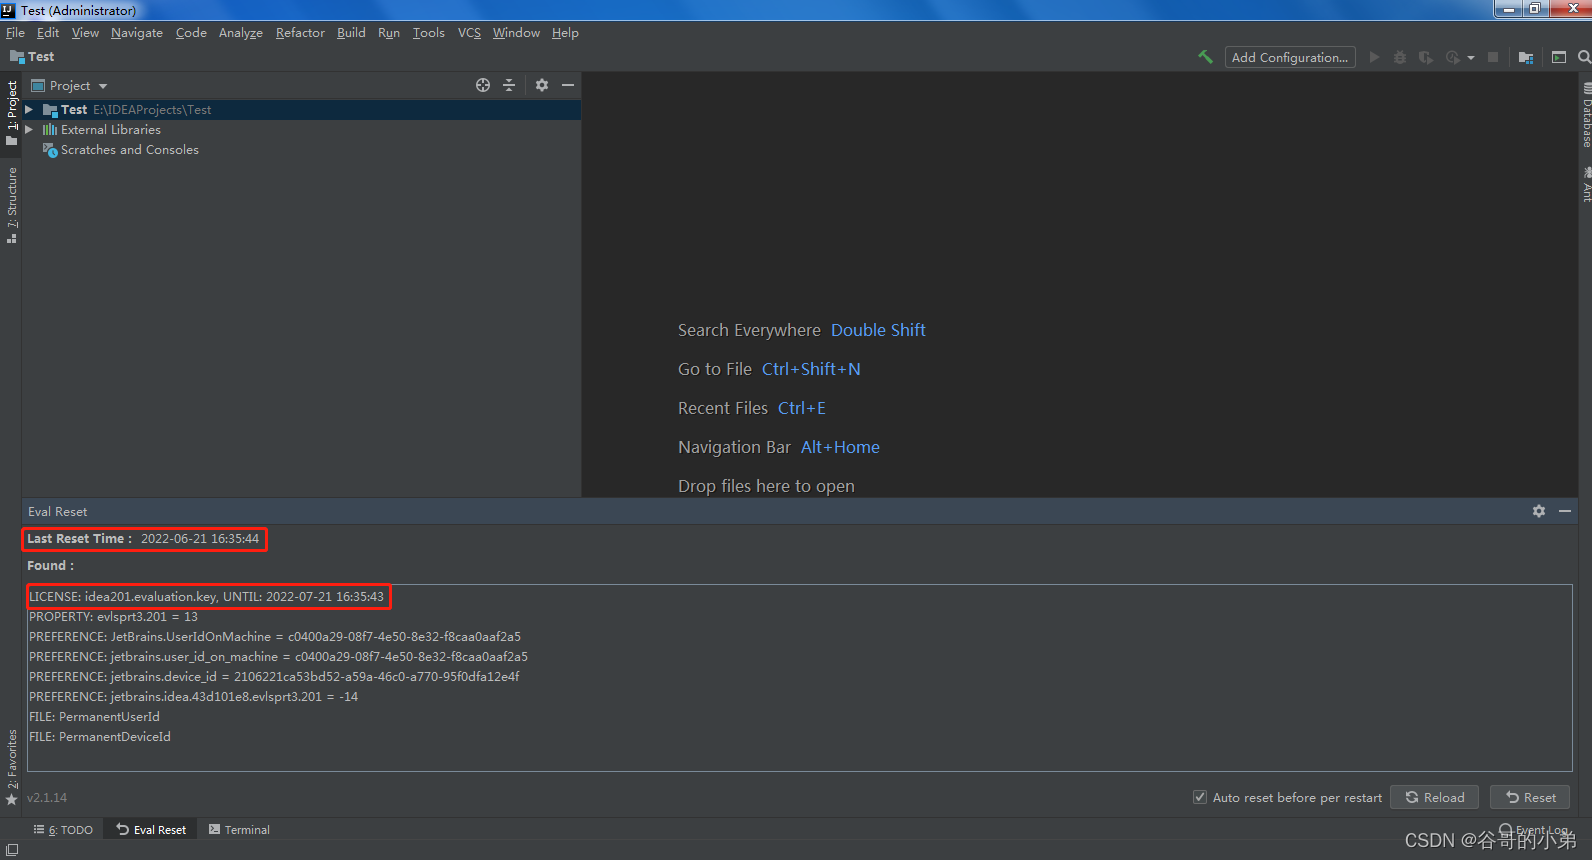
Task: Click the v2.1.14 version label
Action: 47,798
